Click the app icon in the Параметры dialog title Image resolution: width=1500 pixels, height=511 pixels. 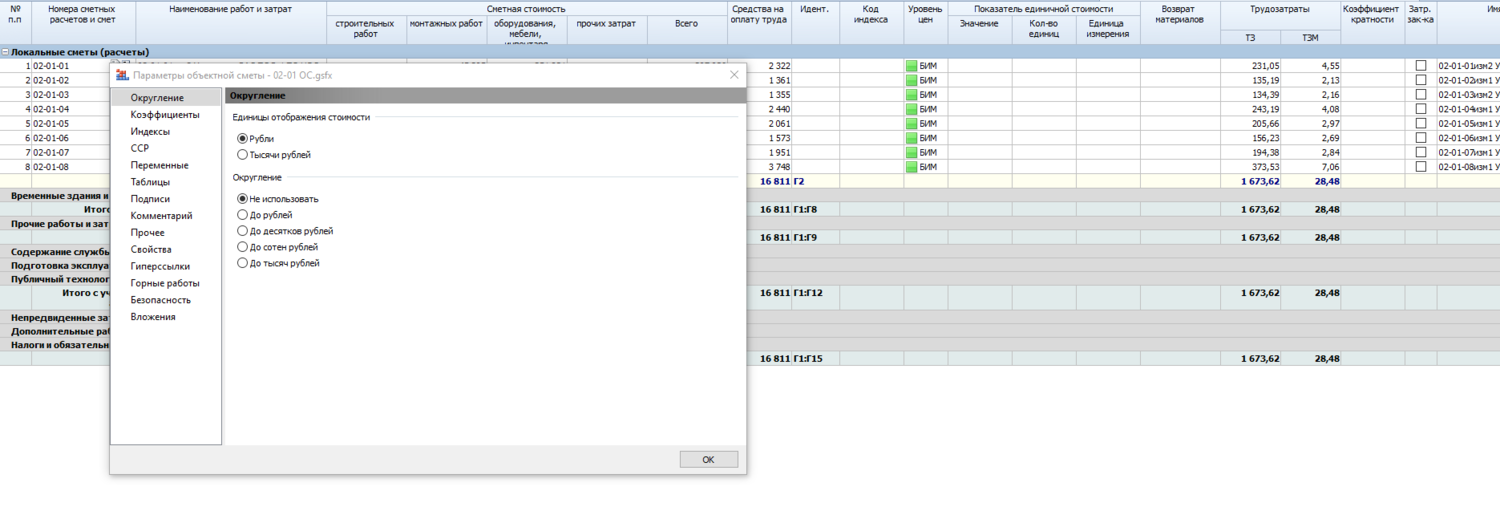[122, 75]
